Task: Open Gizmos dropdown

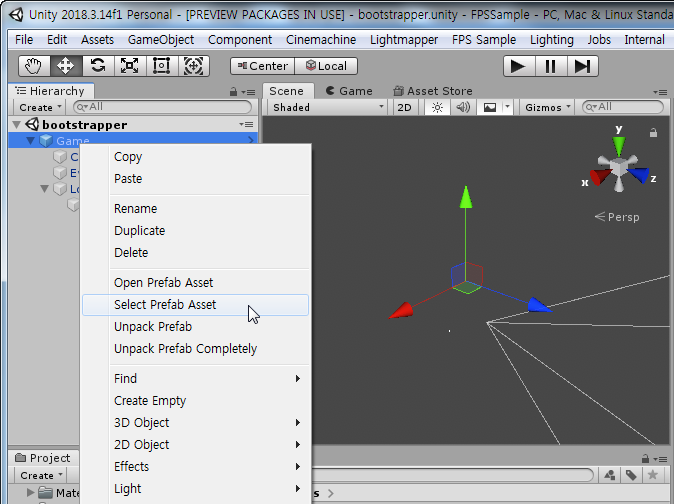Action: 548,107
